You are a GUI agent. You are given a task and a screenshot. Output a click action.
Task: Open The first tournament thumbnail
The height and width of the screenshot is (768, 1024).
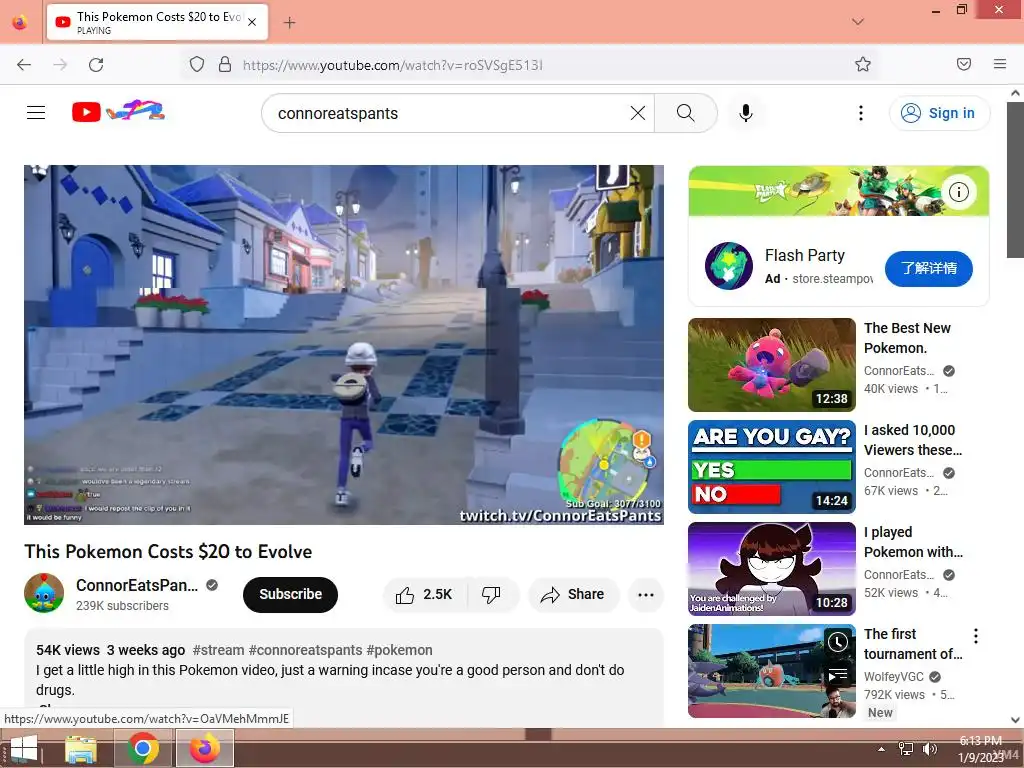[x=771, y=671]
